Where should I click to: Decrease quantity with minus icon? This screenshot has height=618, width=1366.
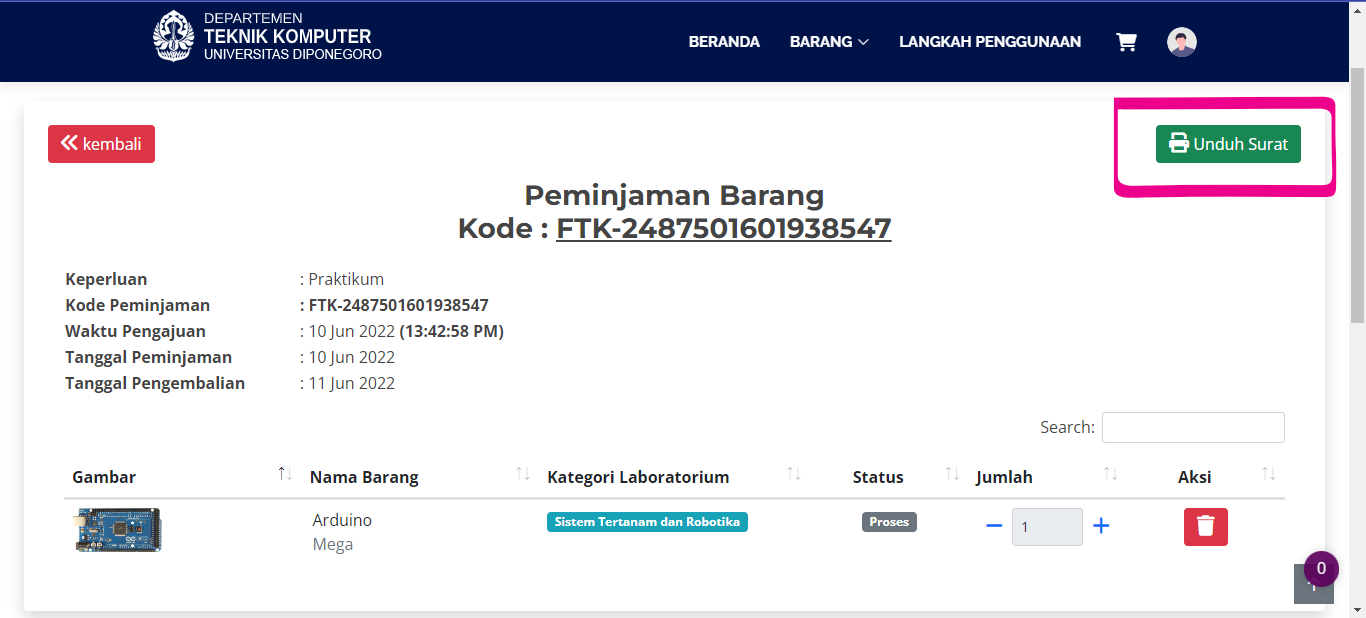coord(994,526)
